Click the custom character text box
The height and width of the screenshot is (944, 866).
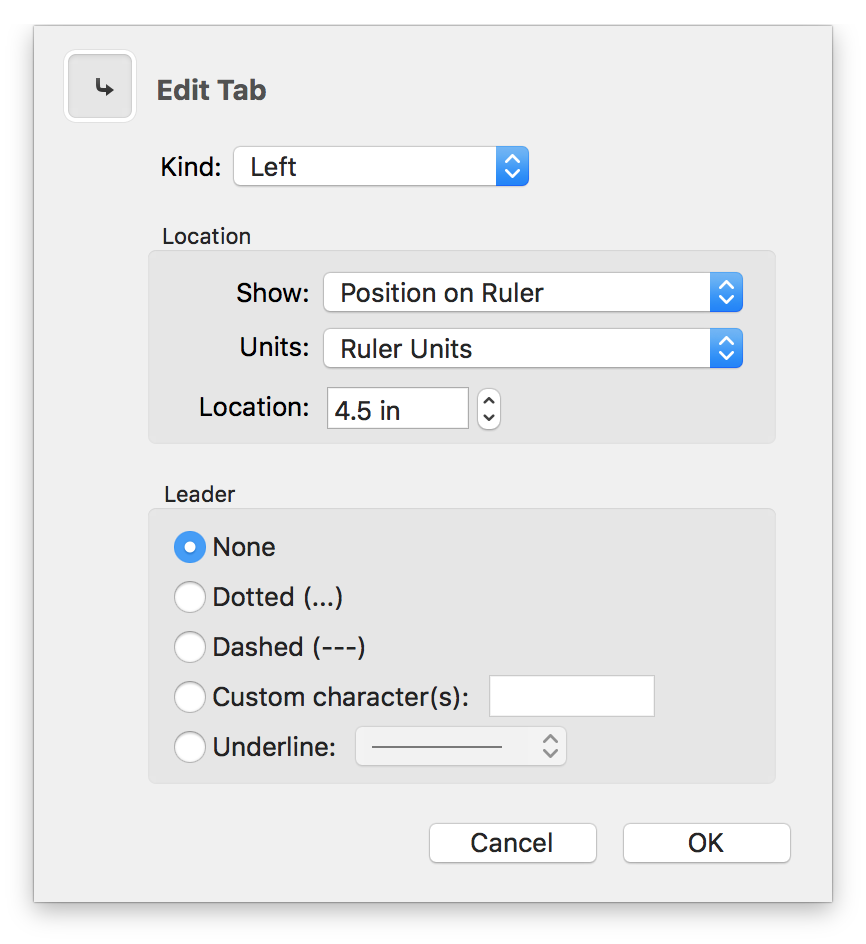coord(571,697)
